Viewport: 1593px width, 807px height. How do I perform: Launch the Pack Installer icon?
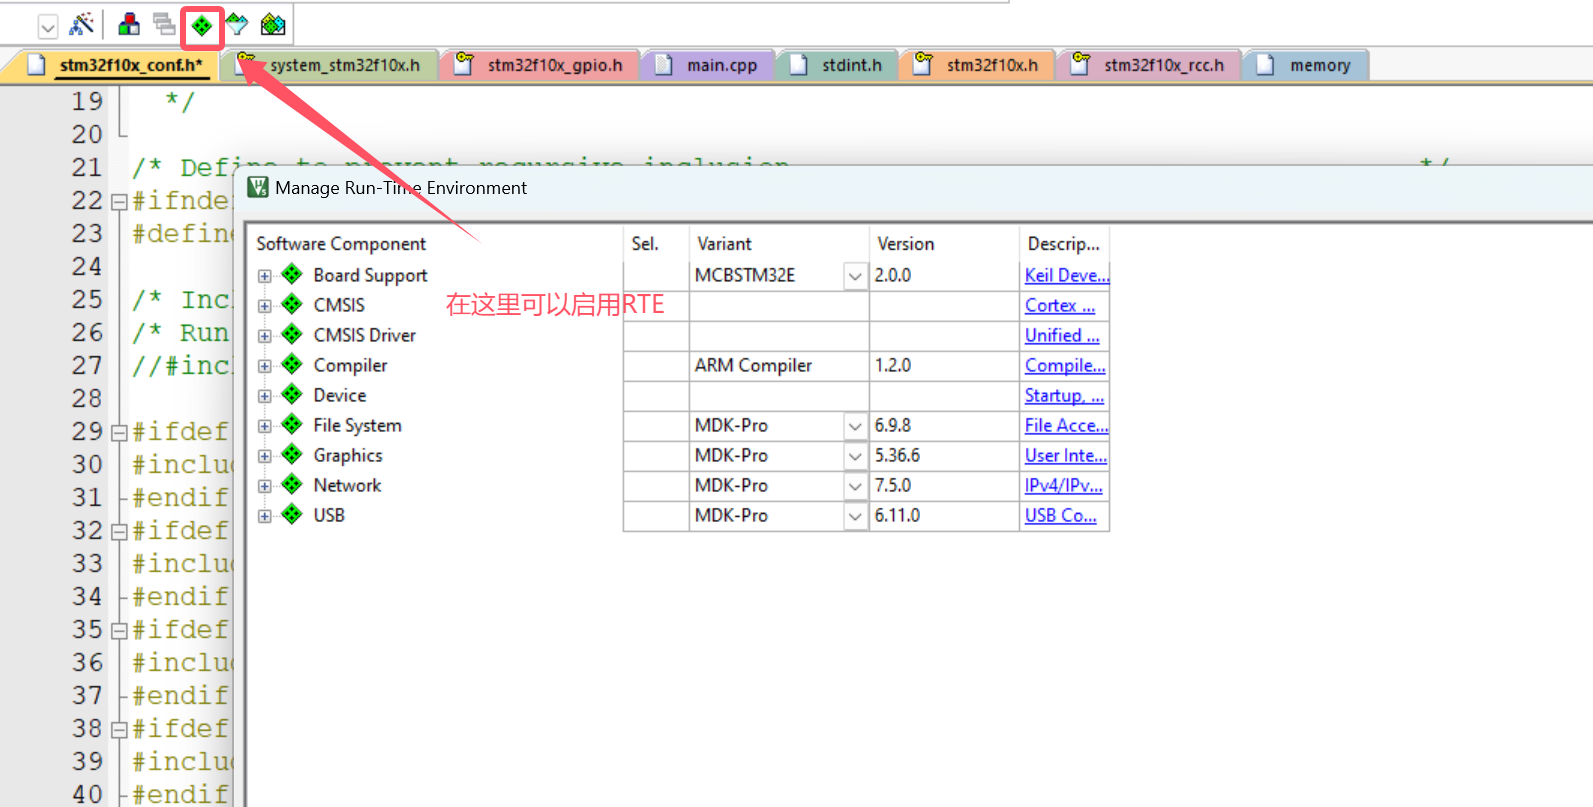coord(273,24)
